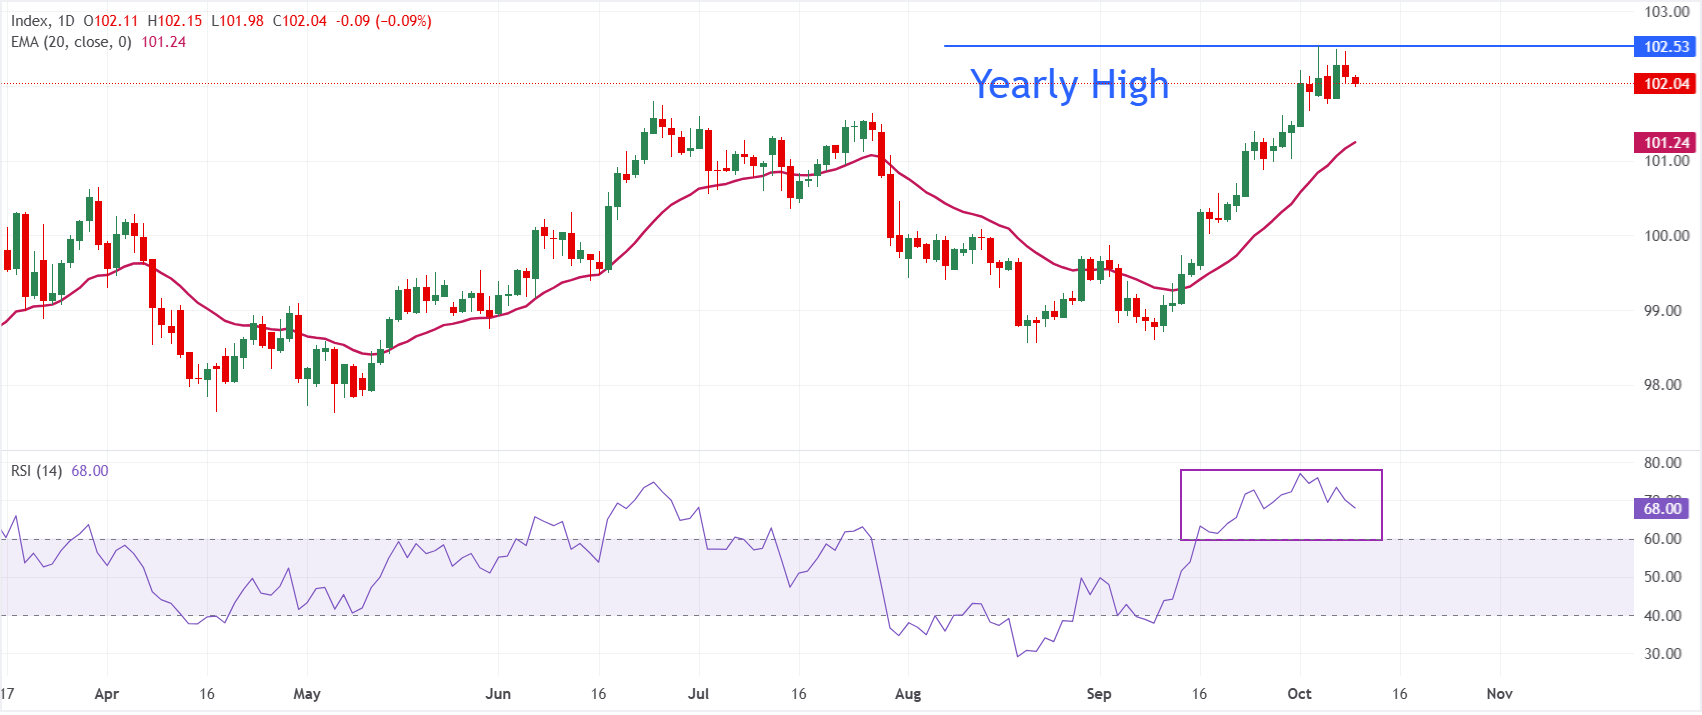This screenshot has height=715, width=1702.
Task: Click the 103.00 level on price axis
Action: pyautogui.click(x=1667, y=12)
